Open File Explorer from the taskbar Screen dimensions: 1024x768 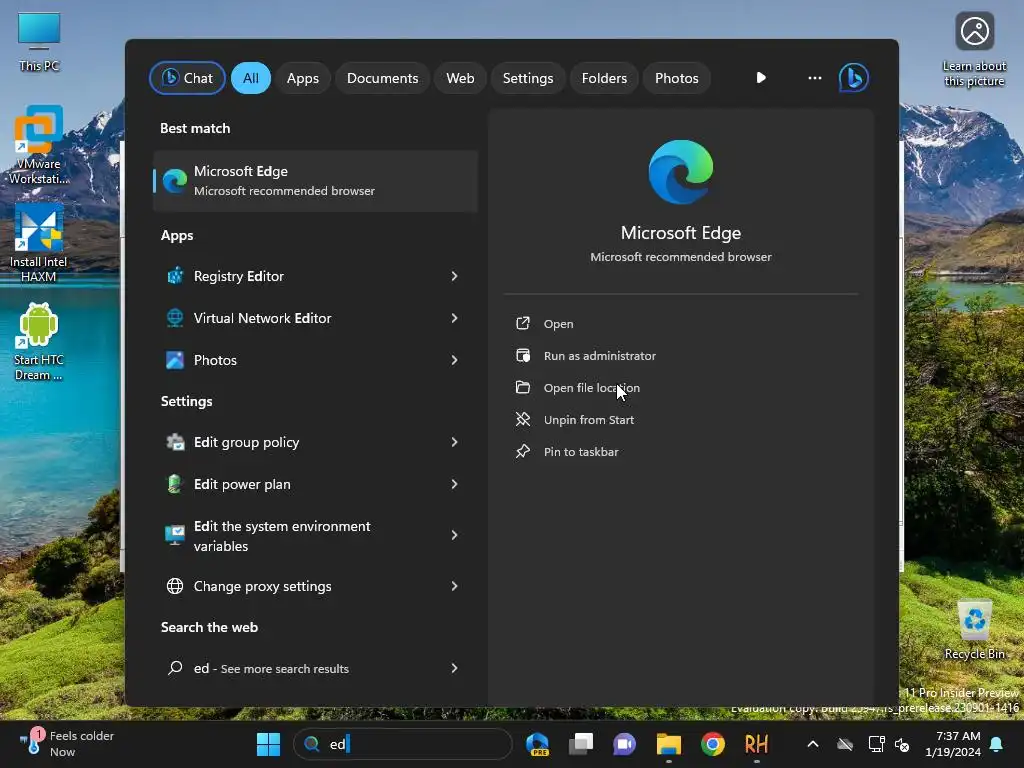pyautogui.click(x=669, y=744)
